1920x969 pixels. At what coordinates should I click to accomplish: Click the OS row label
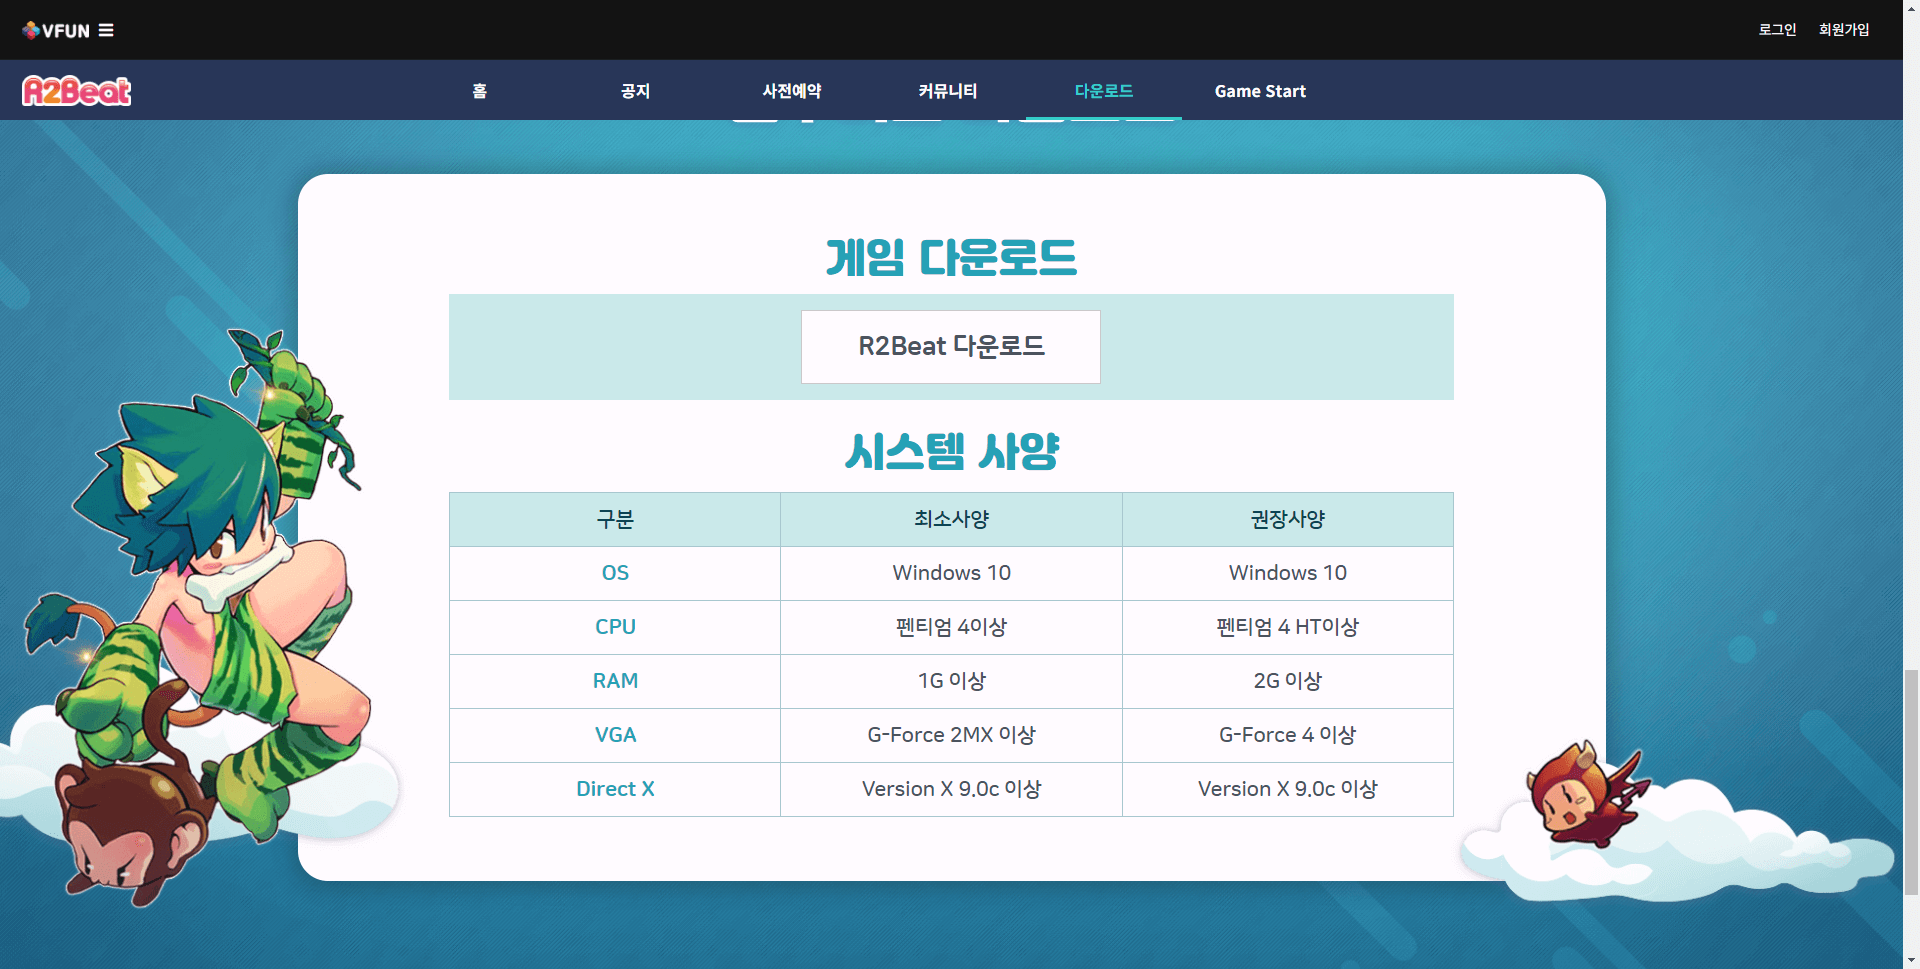(615, 573)
